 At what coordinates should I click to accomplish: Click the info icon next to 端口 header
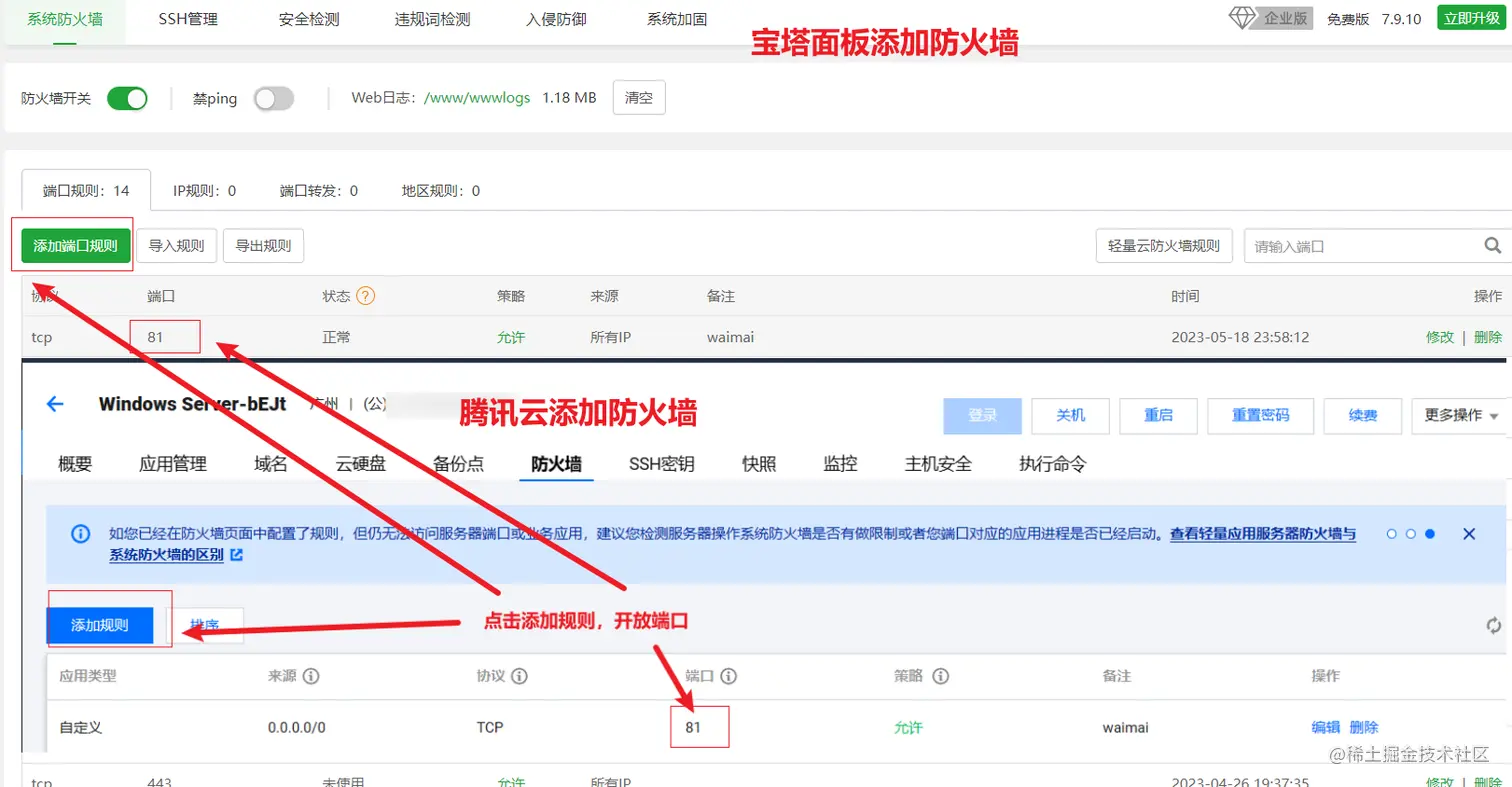[729, 676]
